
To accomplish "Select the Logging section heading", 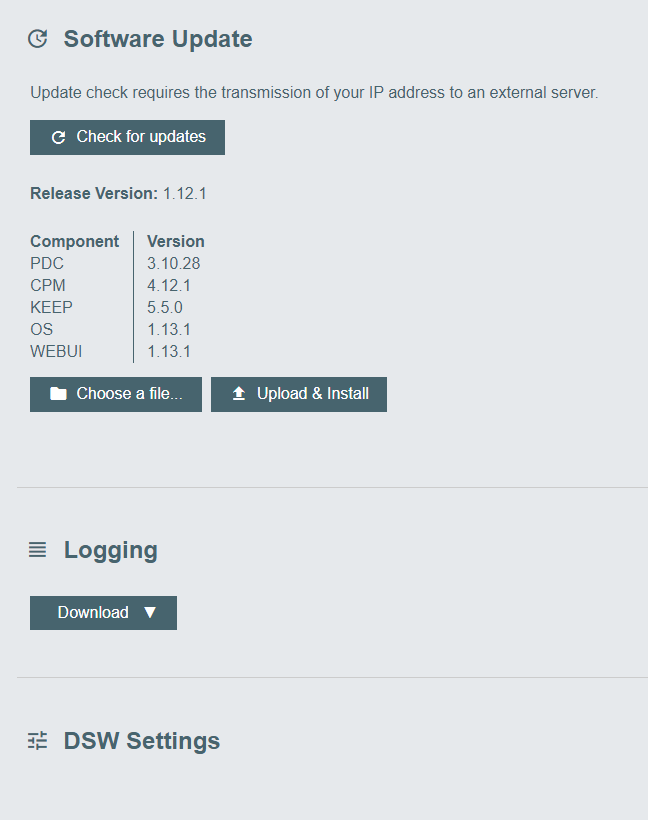I will [111, 550].
